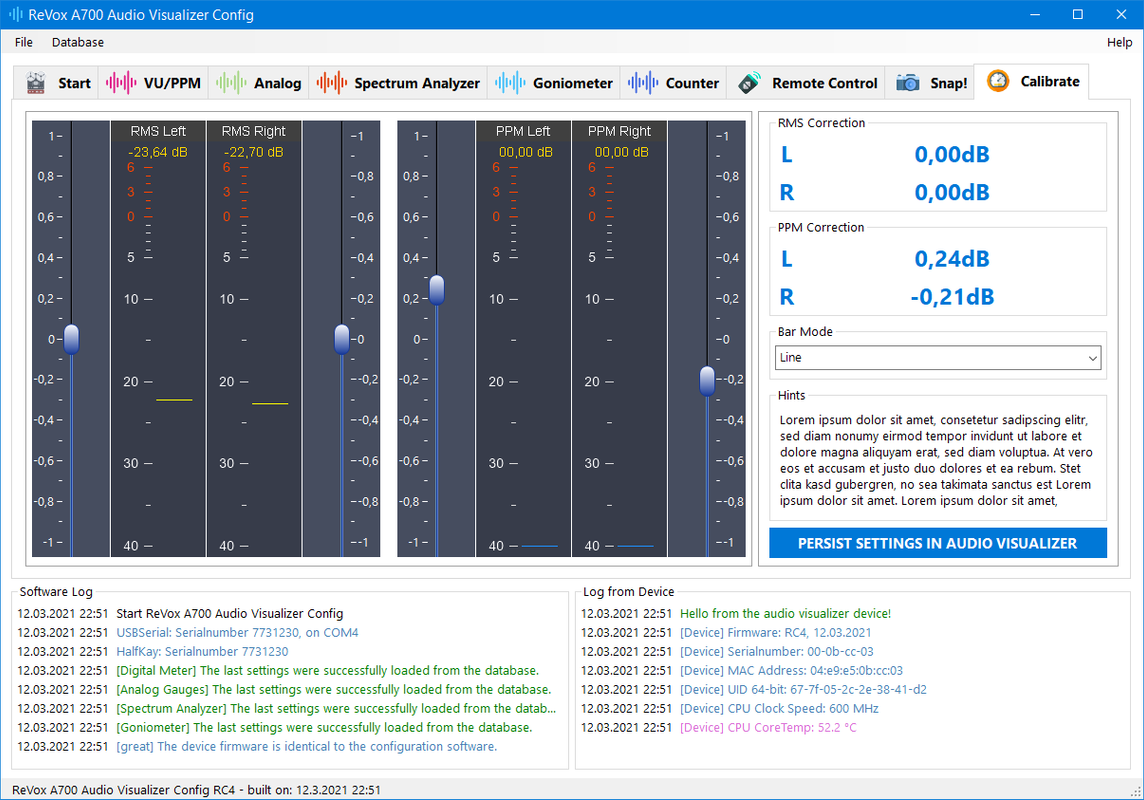Click the [Analog Gauges] log entry
Viewport: 1144px width, 800px height.
click(333, 690)
